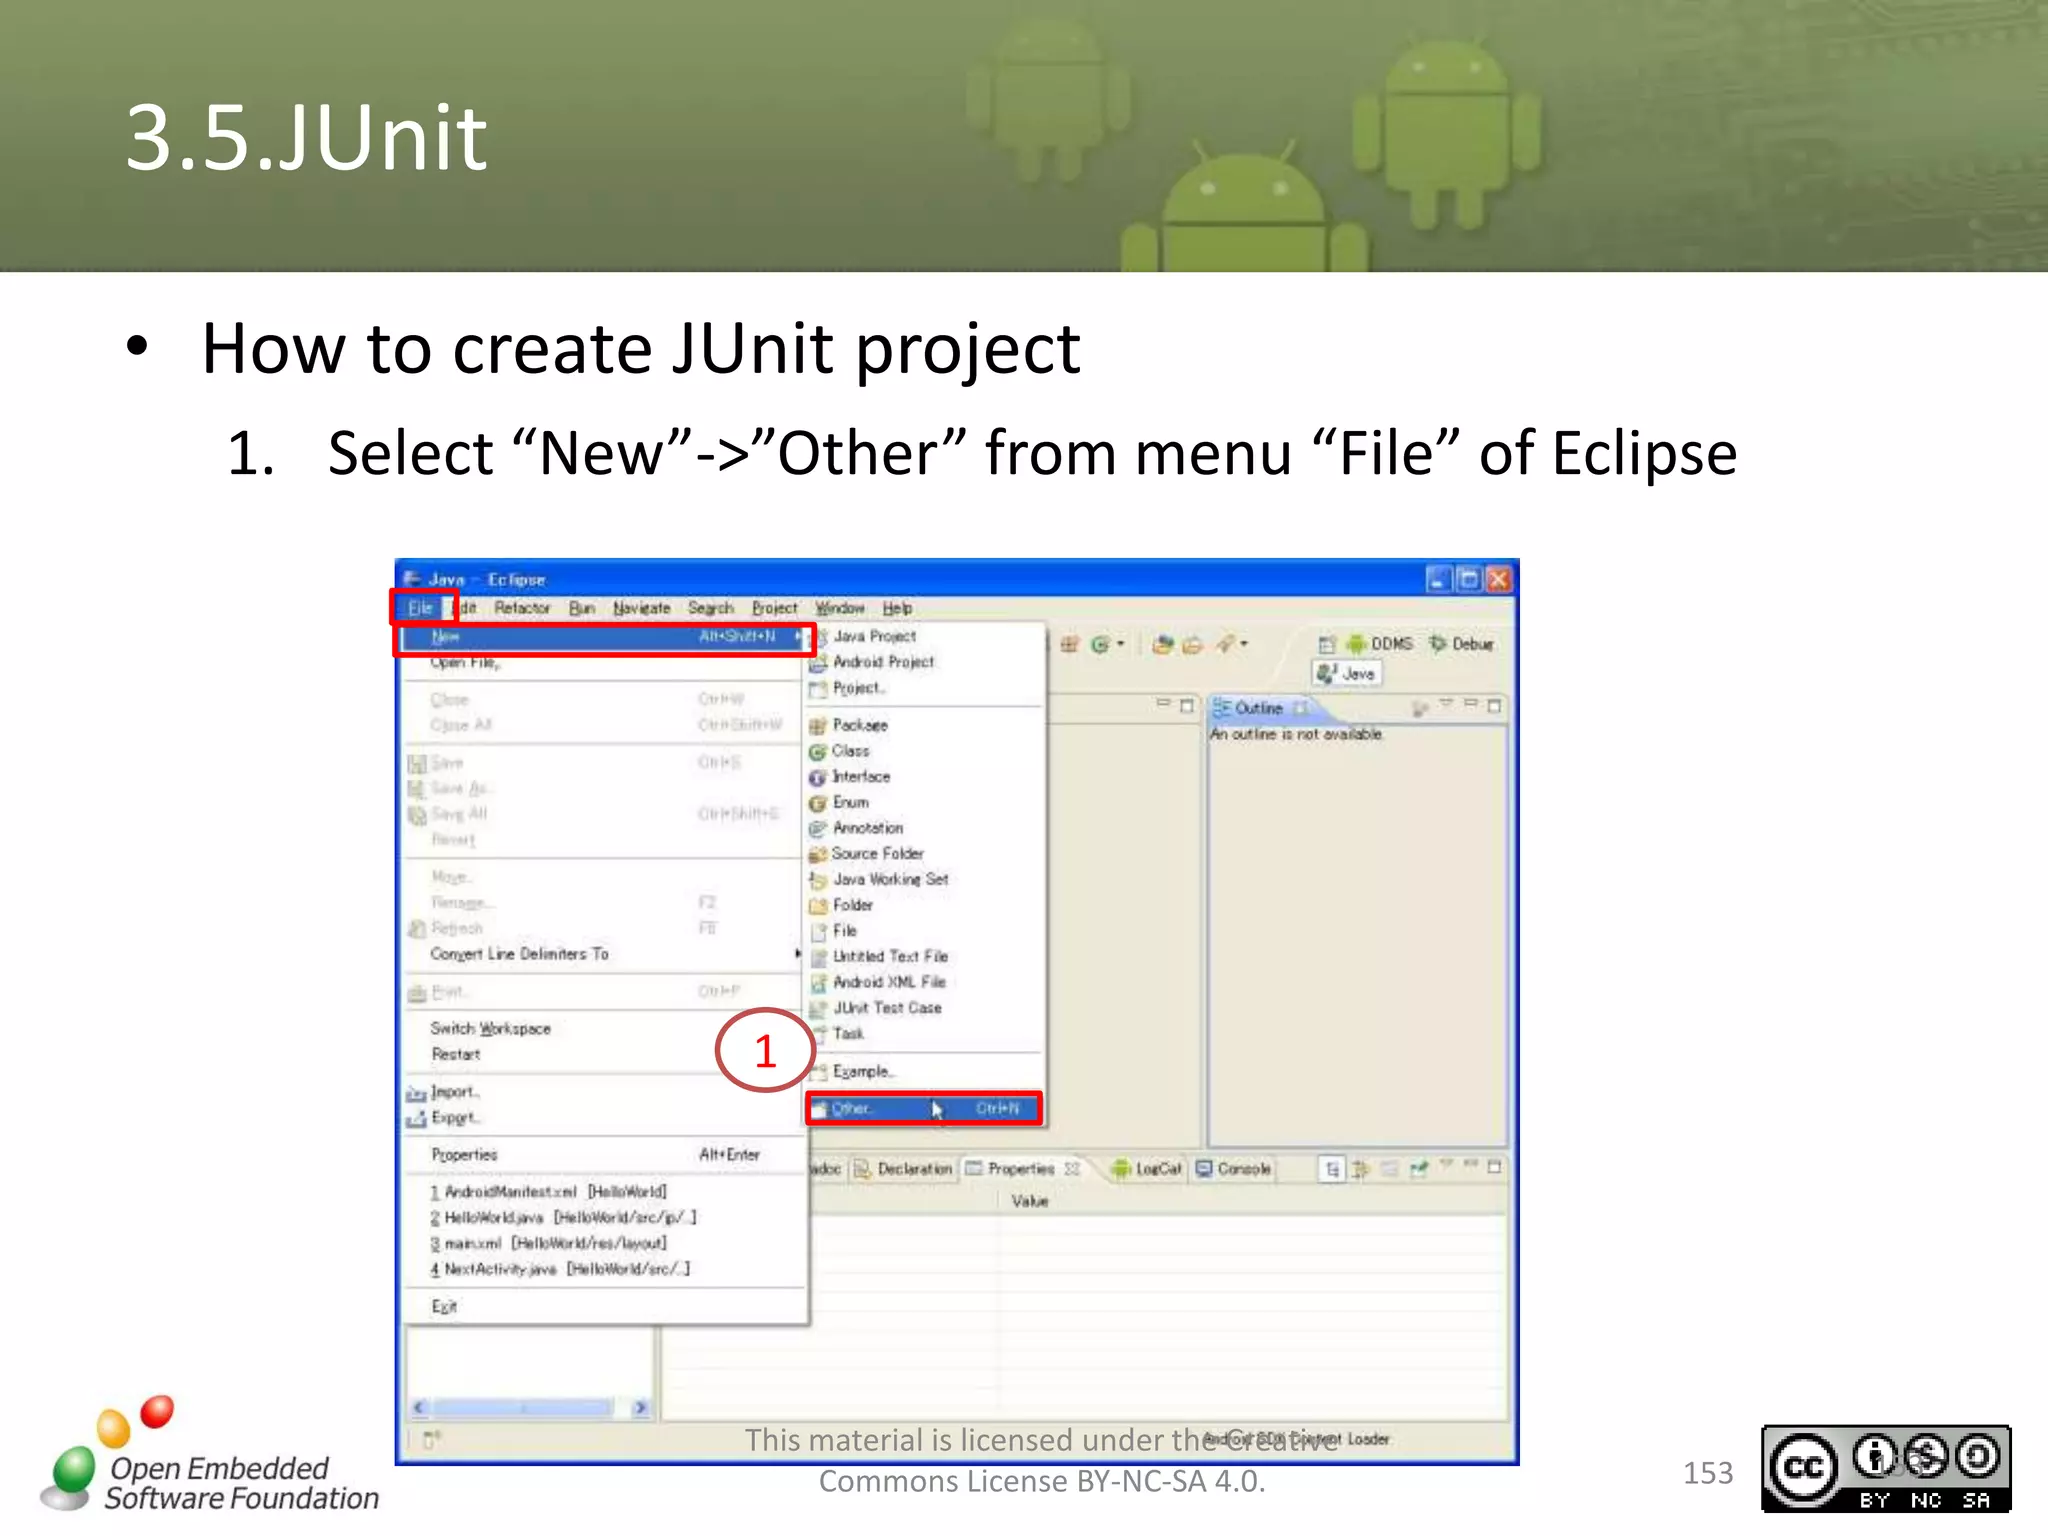2048x1536 pixels.
Task: Select Android XML File entry
Action: (924, 982)
